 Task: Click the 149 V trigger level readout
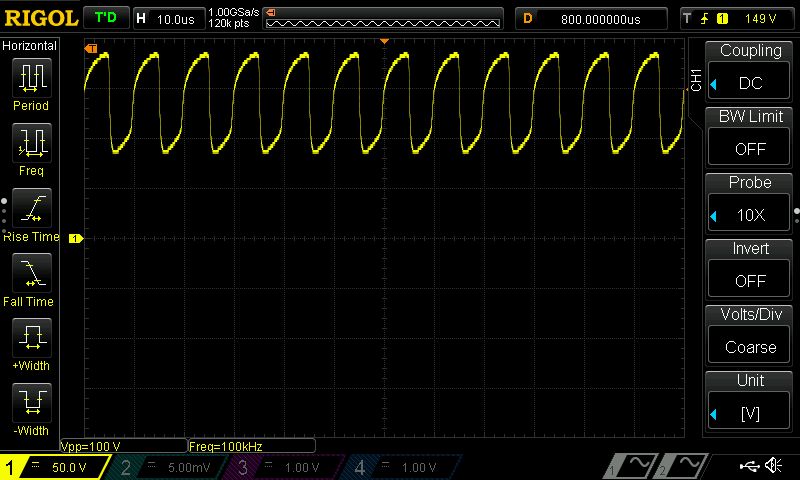tap(760, 19)
